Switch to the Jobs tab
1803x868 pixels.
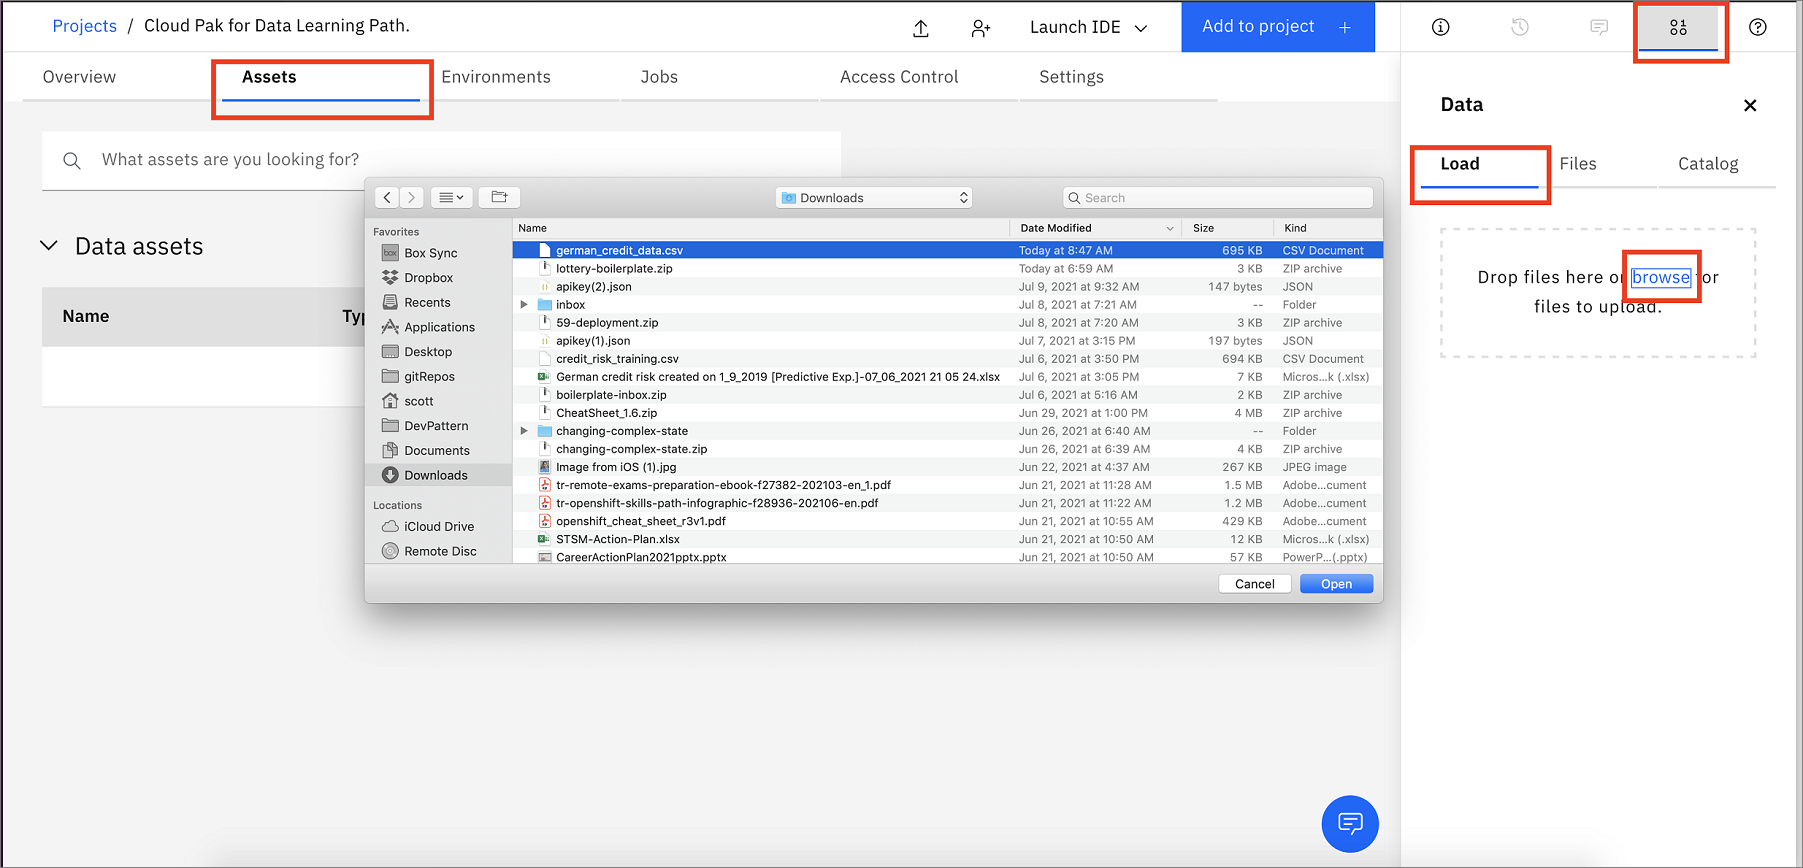click(x=659, y=77)
